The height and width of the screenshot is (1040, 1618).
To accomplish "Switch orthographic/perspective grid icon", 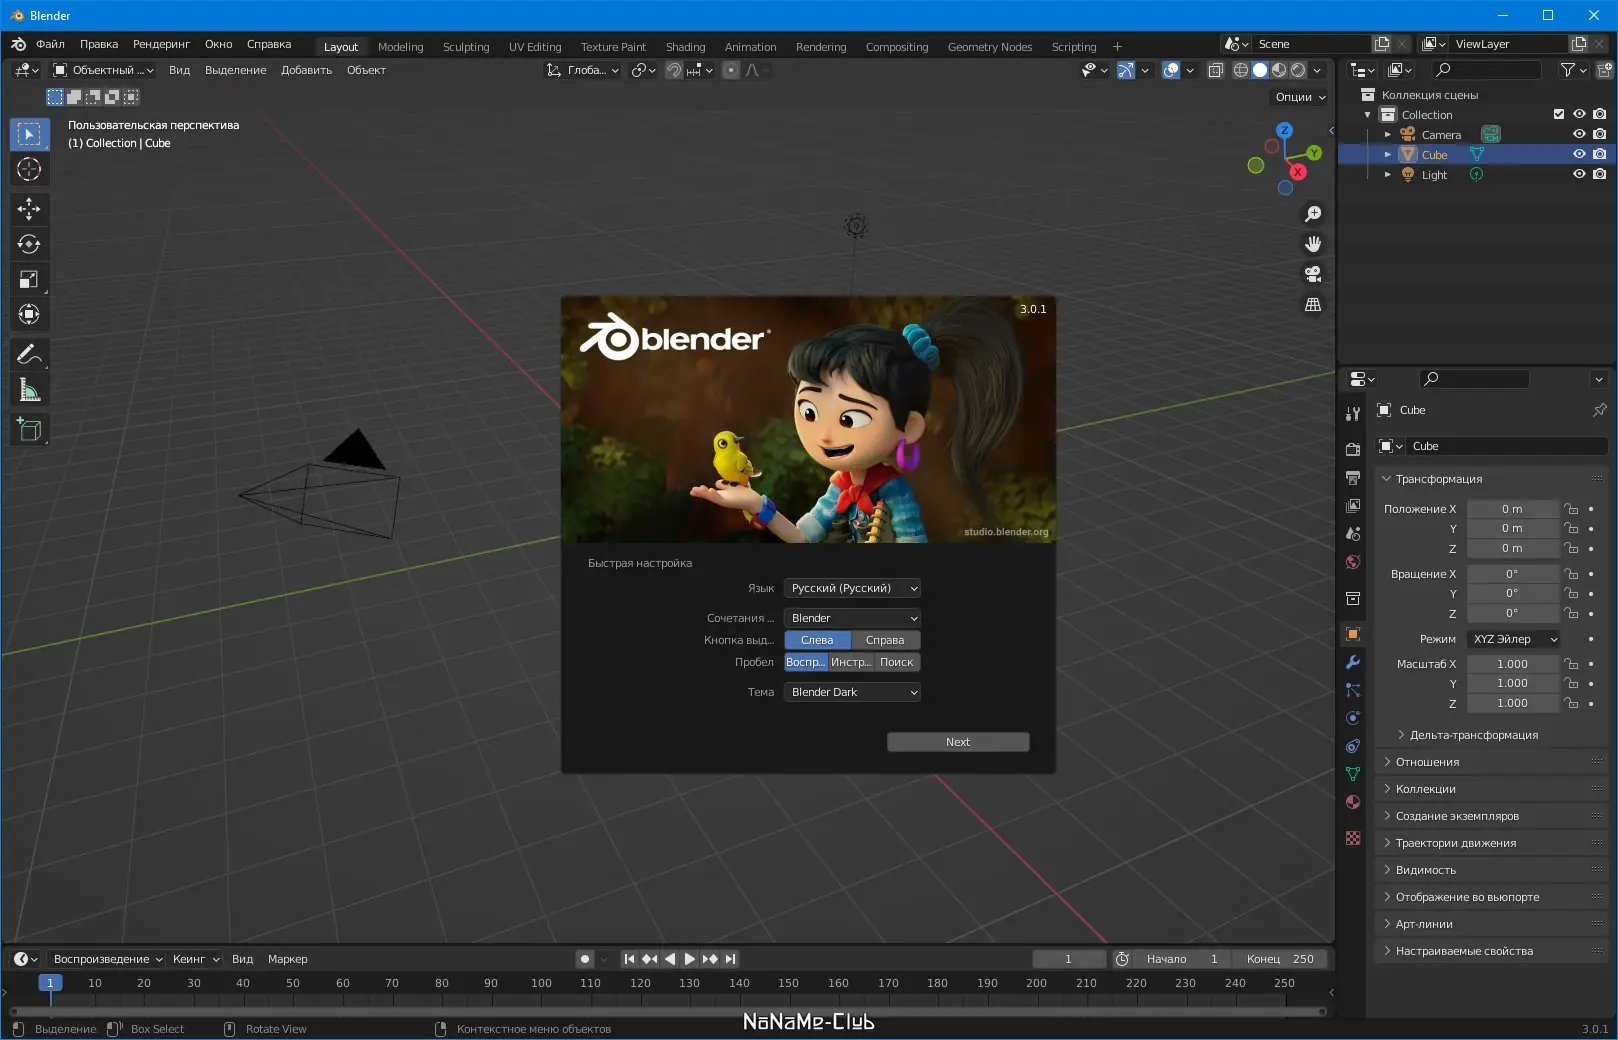I will click(1313, 304).
